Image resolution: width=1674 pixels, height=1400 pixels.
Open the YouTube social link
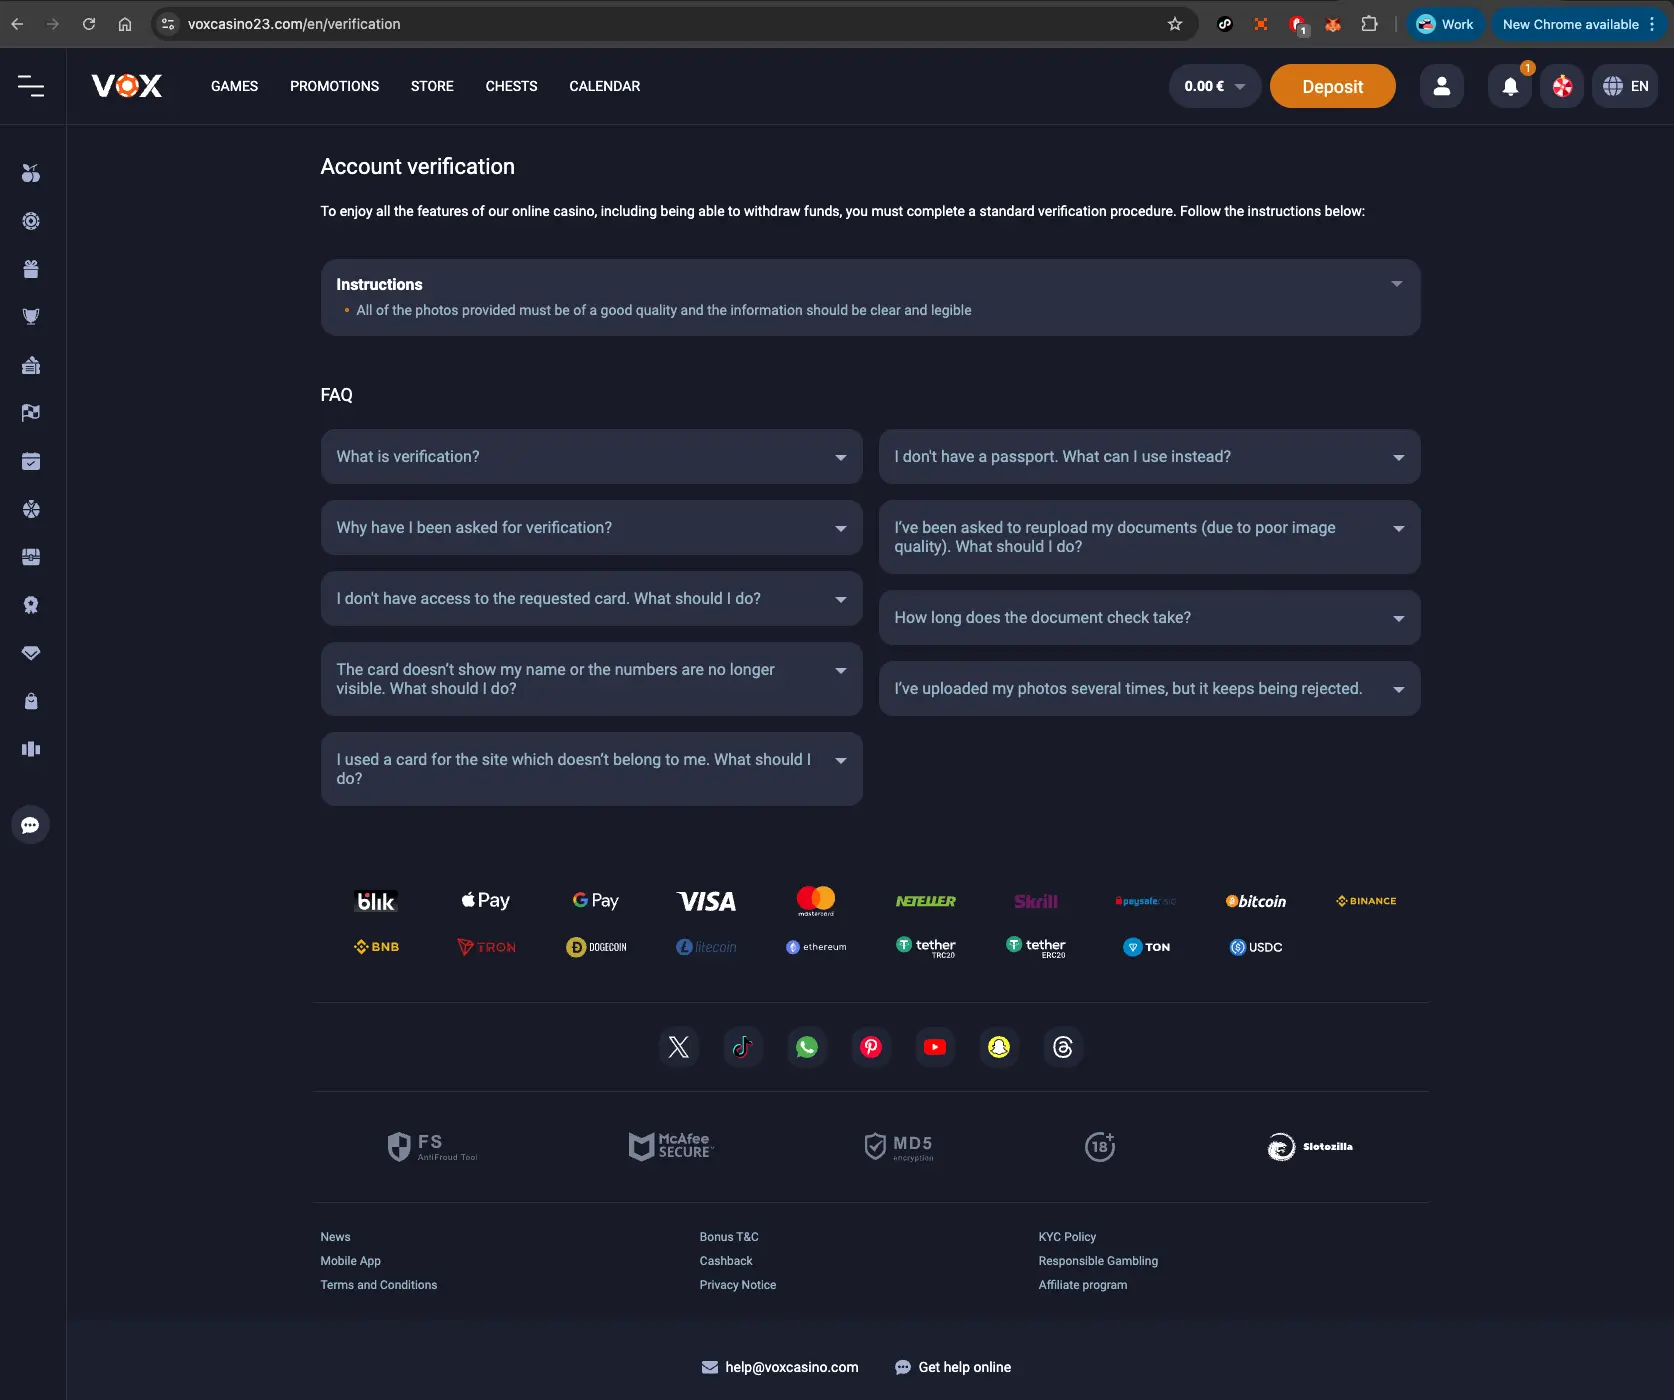coord(935,1047)
